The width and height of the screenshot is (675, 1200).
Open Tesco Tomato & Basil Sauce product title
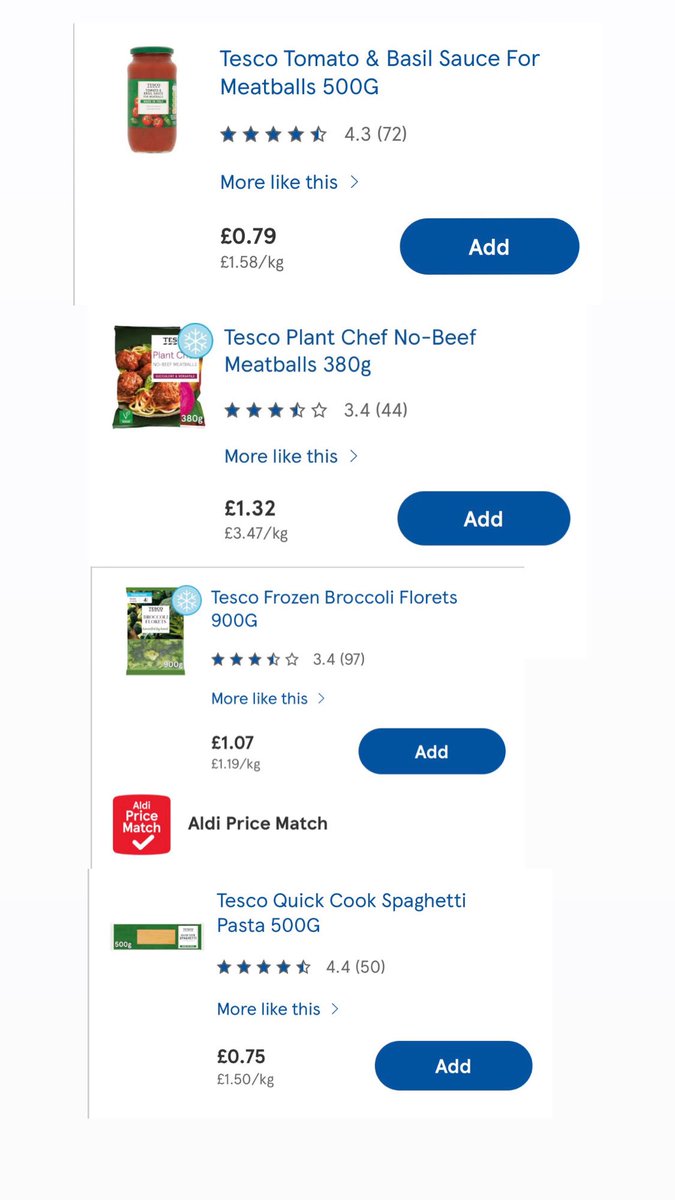point(379,72)
